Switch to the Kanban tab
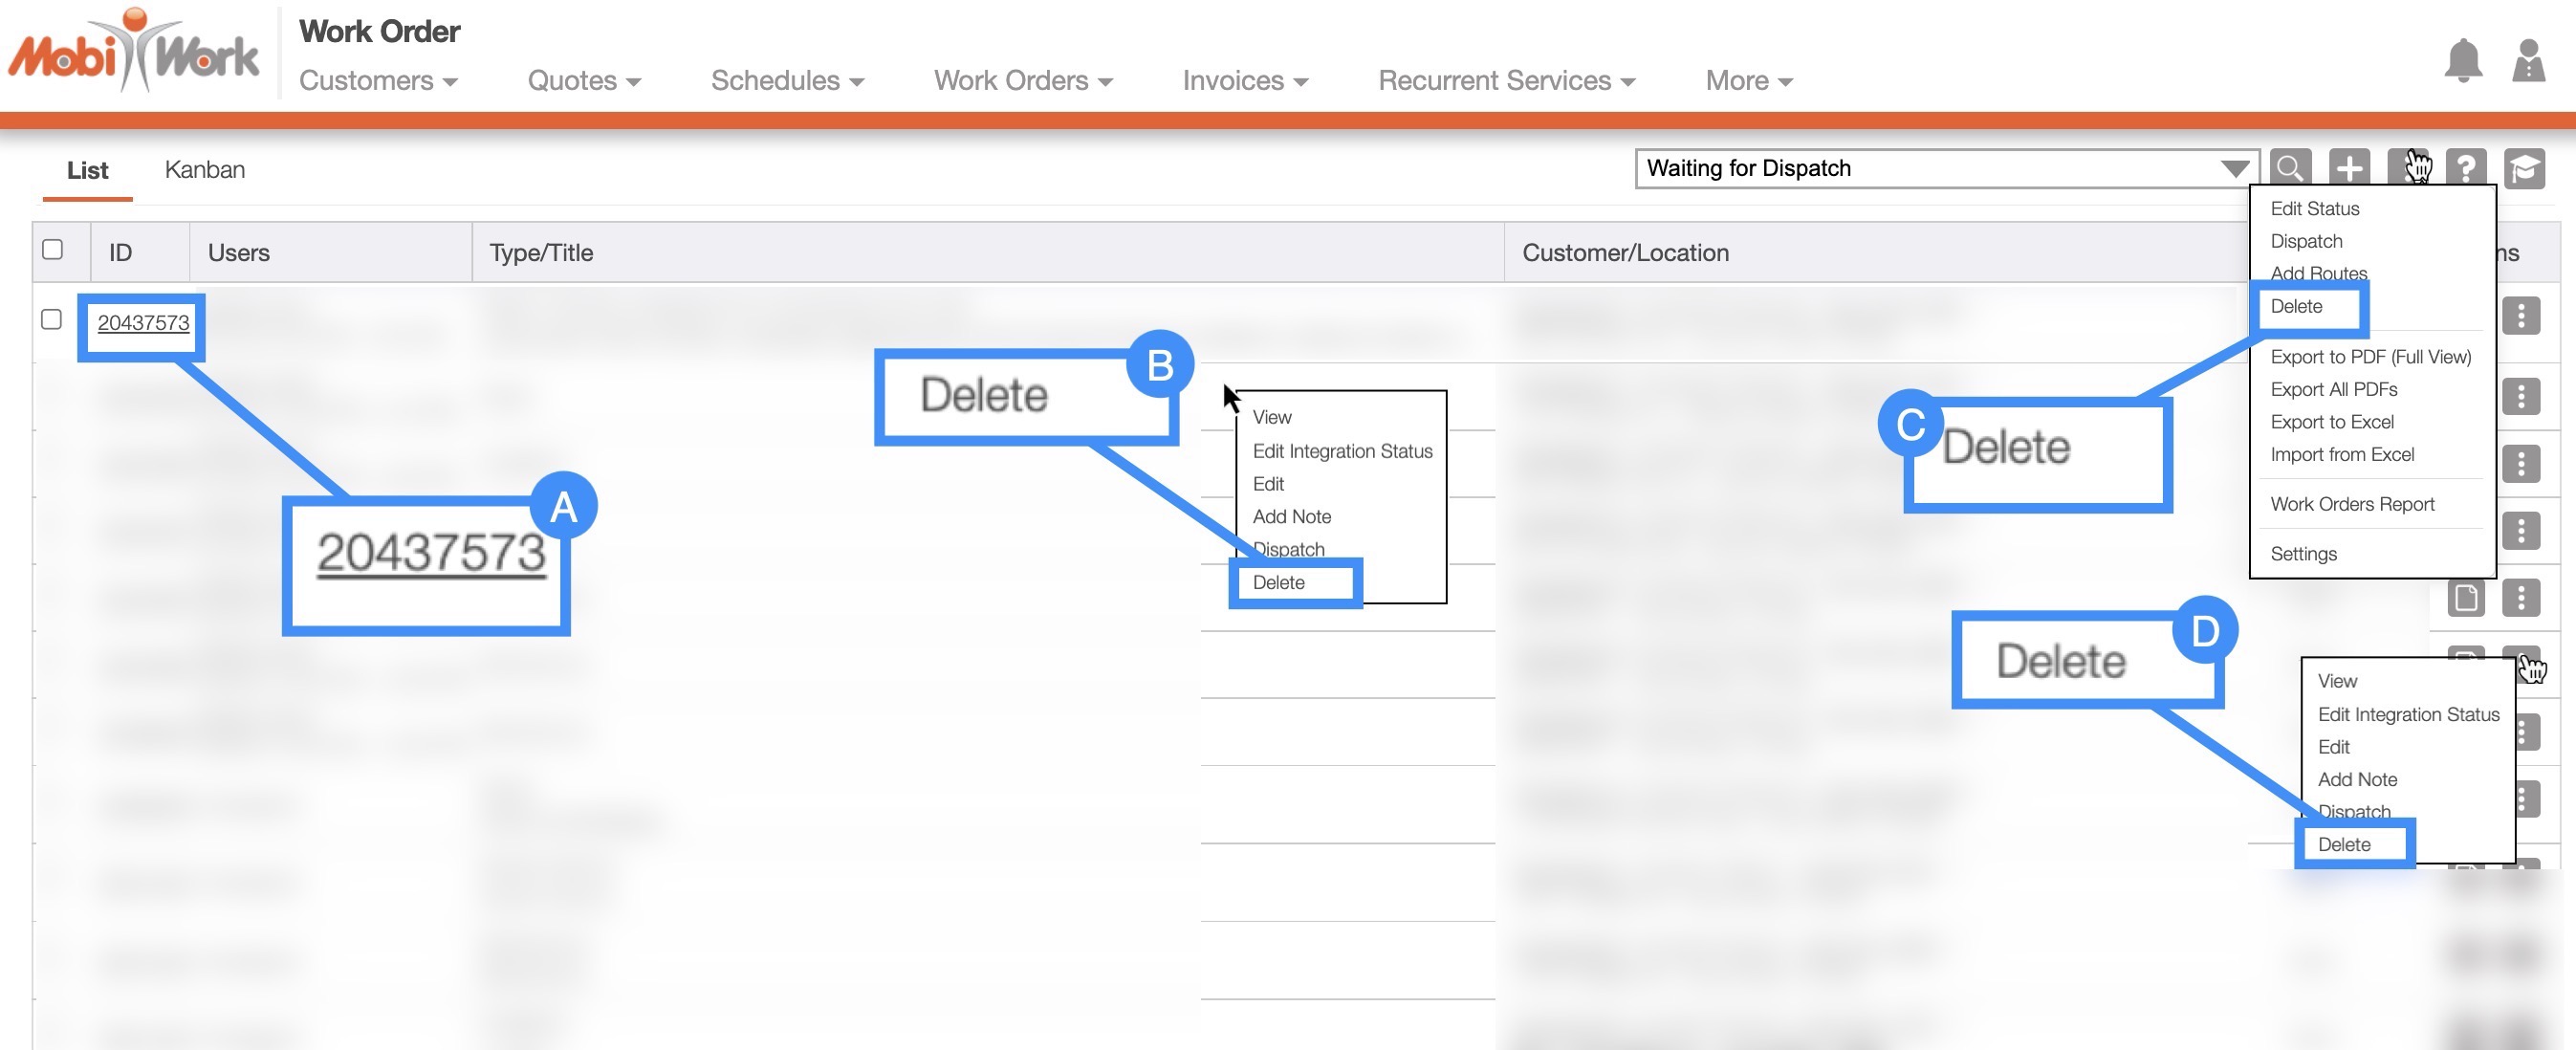Screen dimensions: 2576x1050 pyautogui.click(x=204, y=170)
